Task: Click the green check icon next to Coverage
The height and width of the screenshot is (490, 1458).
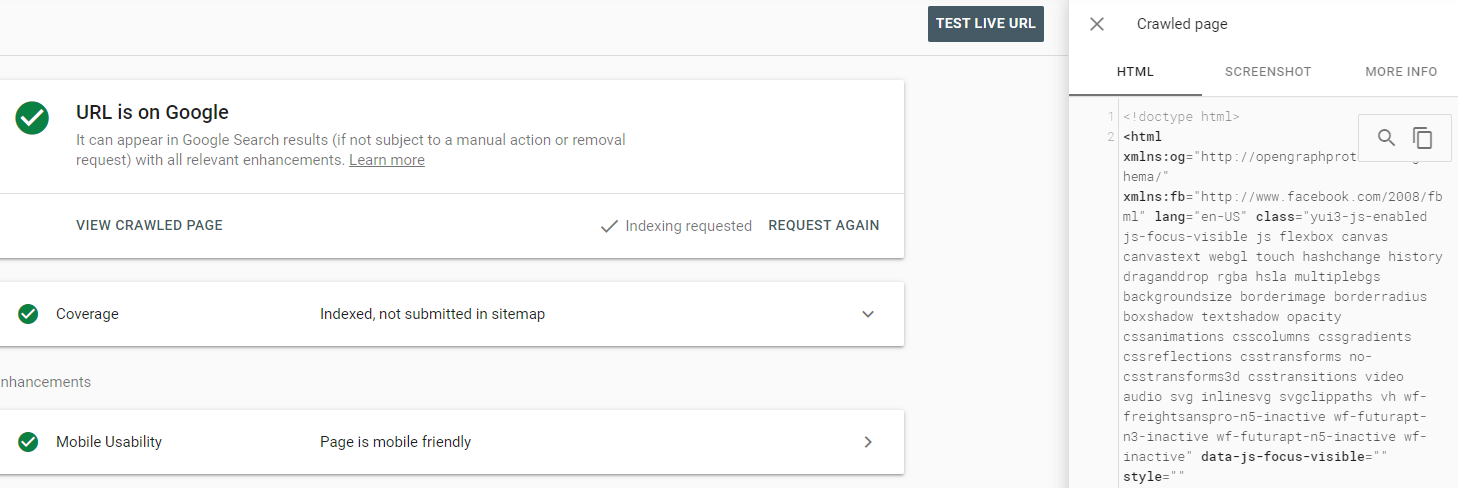Action: (28, 314)
